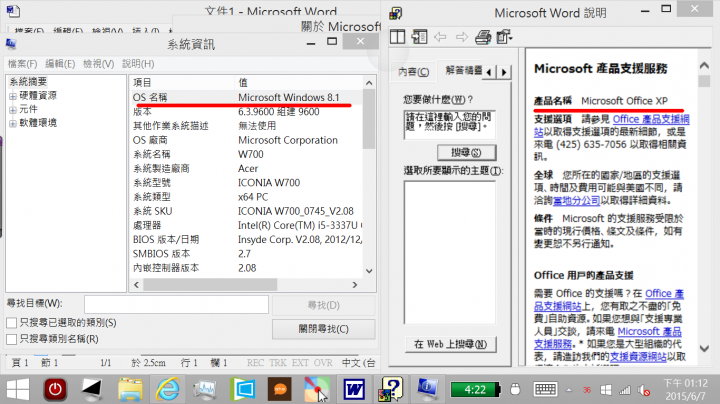The image size is (720, 404).
Task: Open the orange chat bubble app on taskbar
Action: click(280, 389)
